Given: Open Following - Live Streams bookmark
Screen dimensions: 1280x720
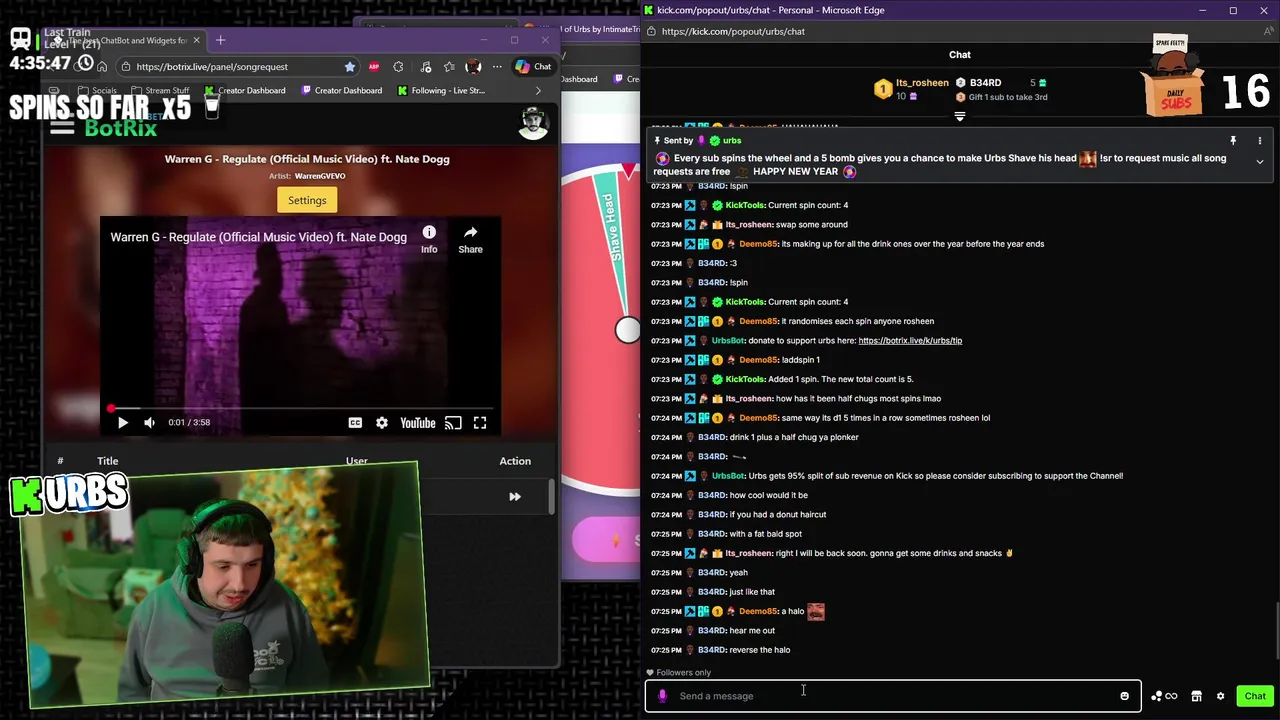Looking at the screenshot, I should pyautogui.click(x=441, y=91).
